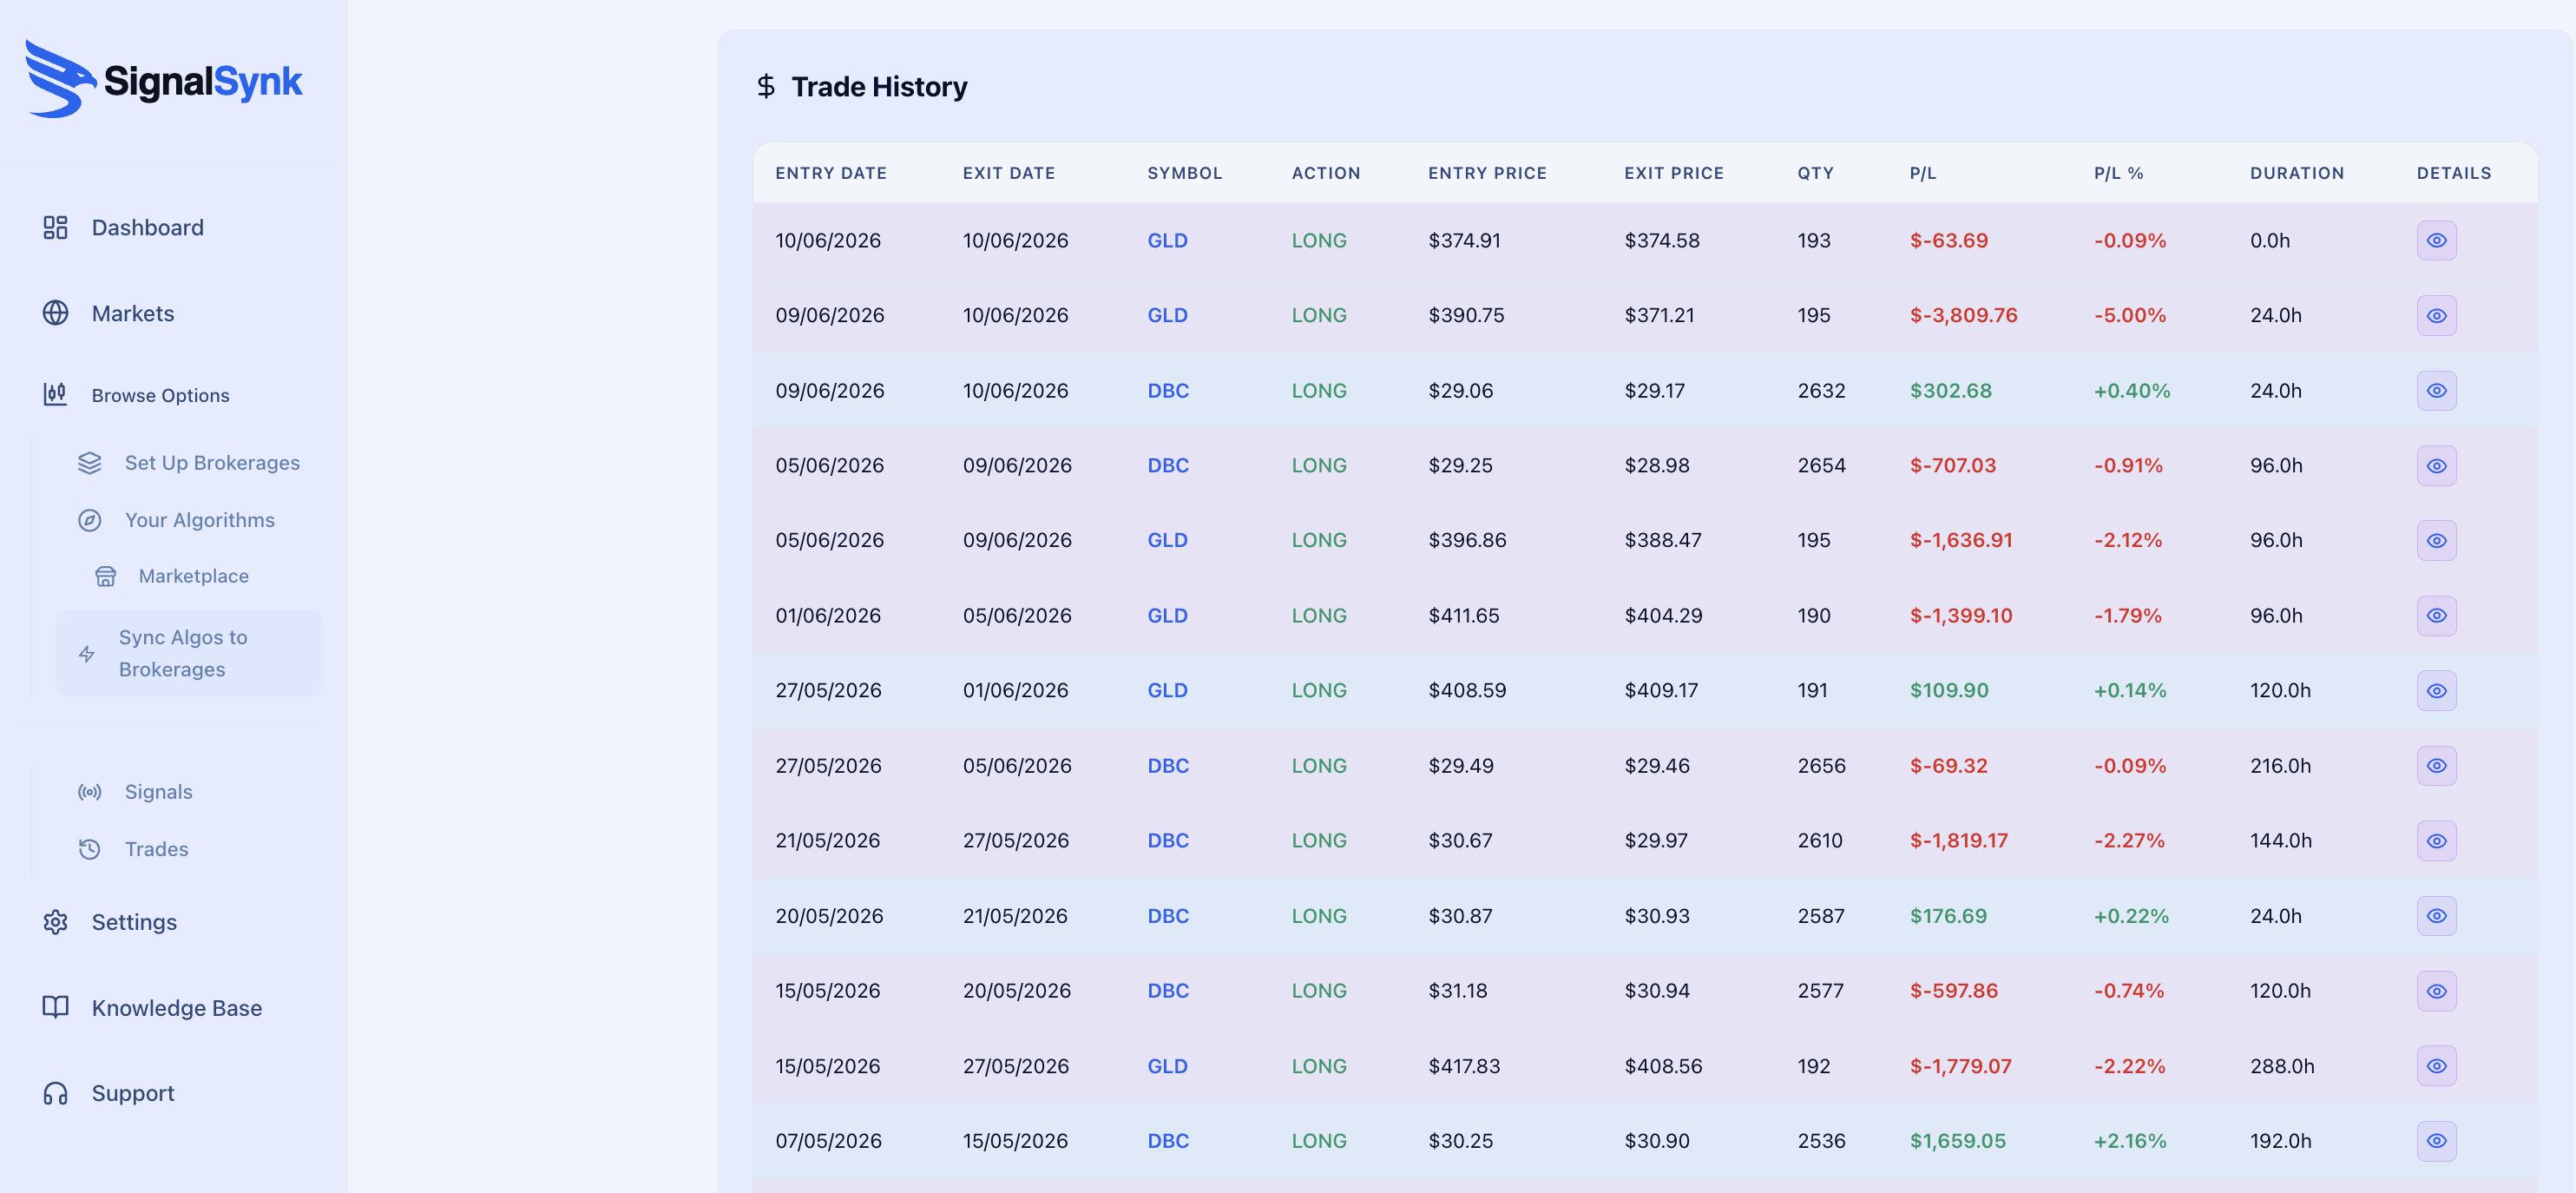Click the Set Up Brokerages layers icon
The image size is (2576, 1193).
pyautogui.click(x=90, y=463)
